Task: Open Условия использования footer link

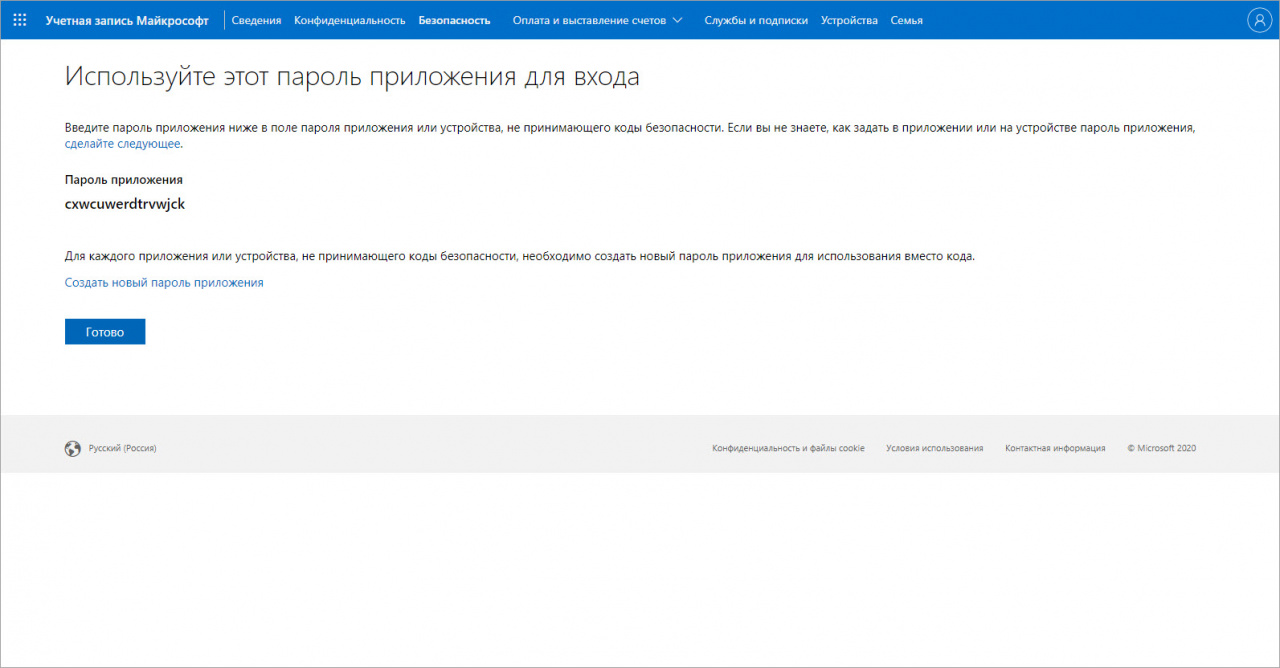Action: pyautogui.click(x=934, y=449)
